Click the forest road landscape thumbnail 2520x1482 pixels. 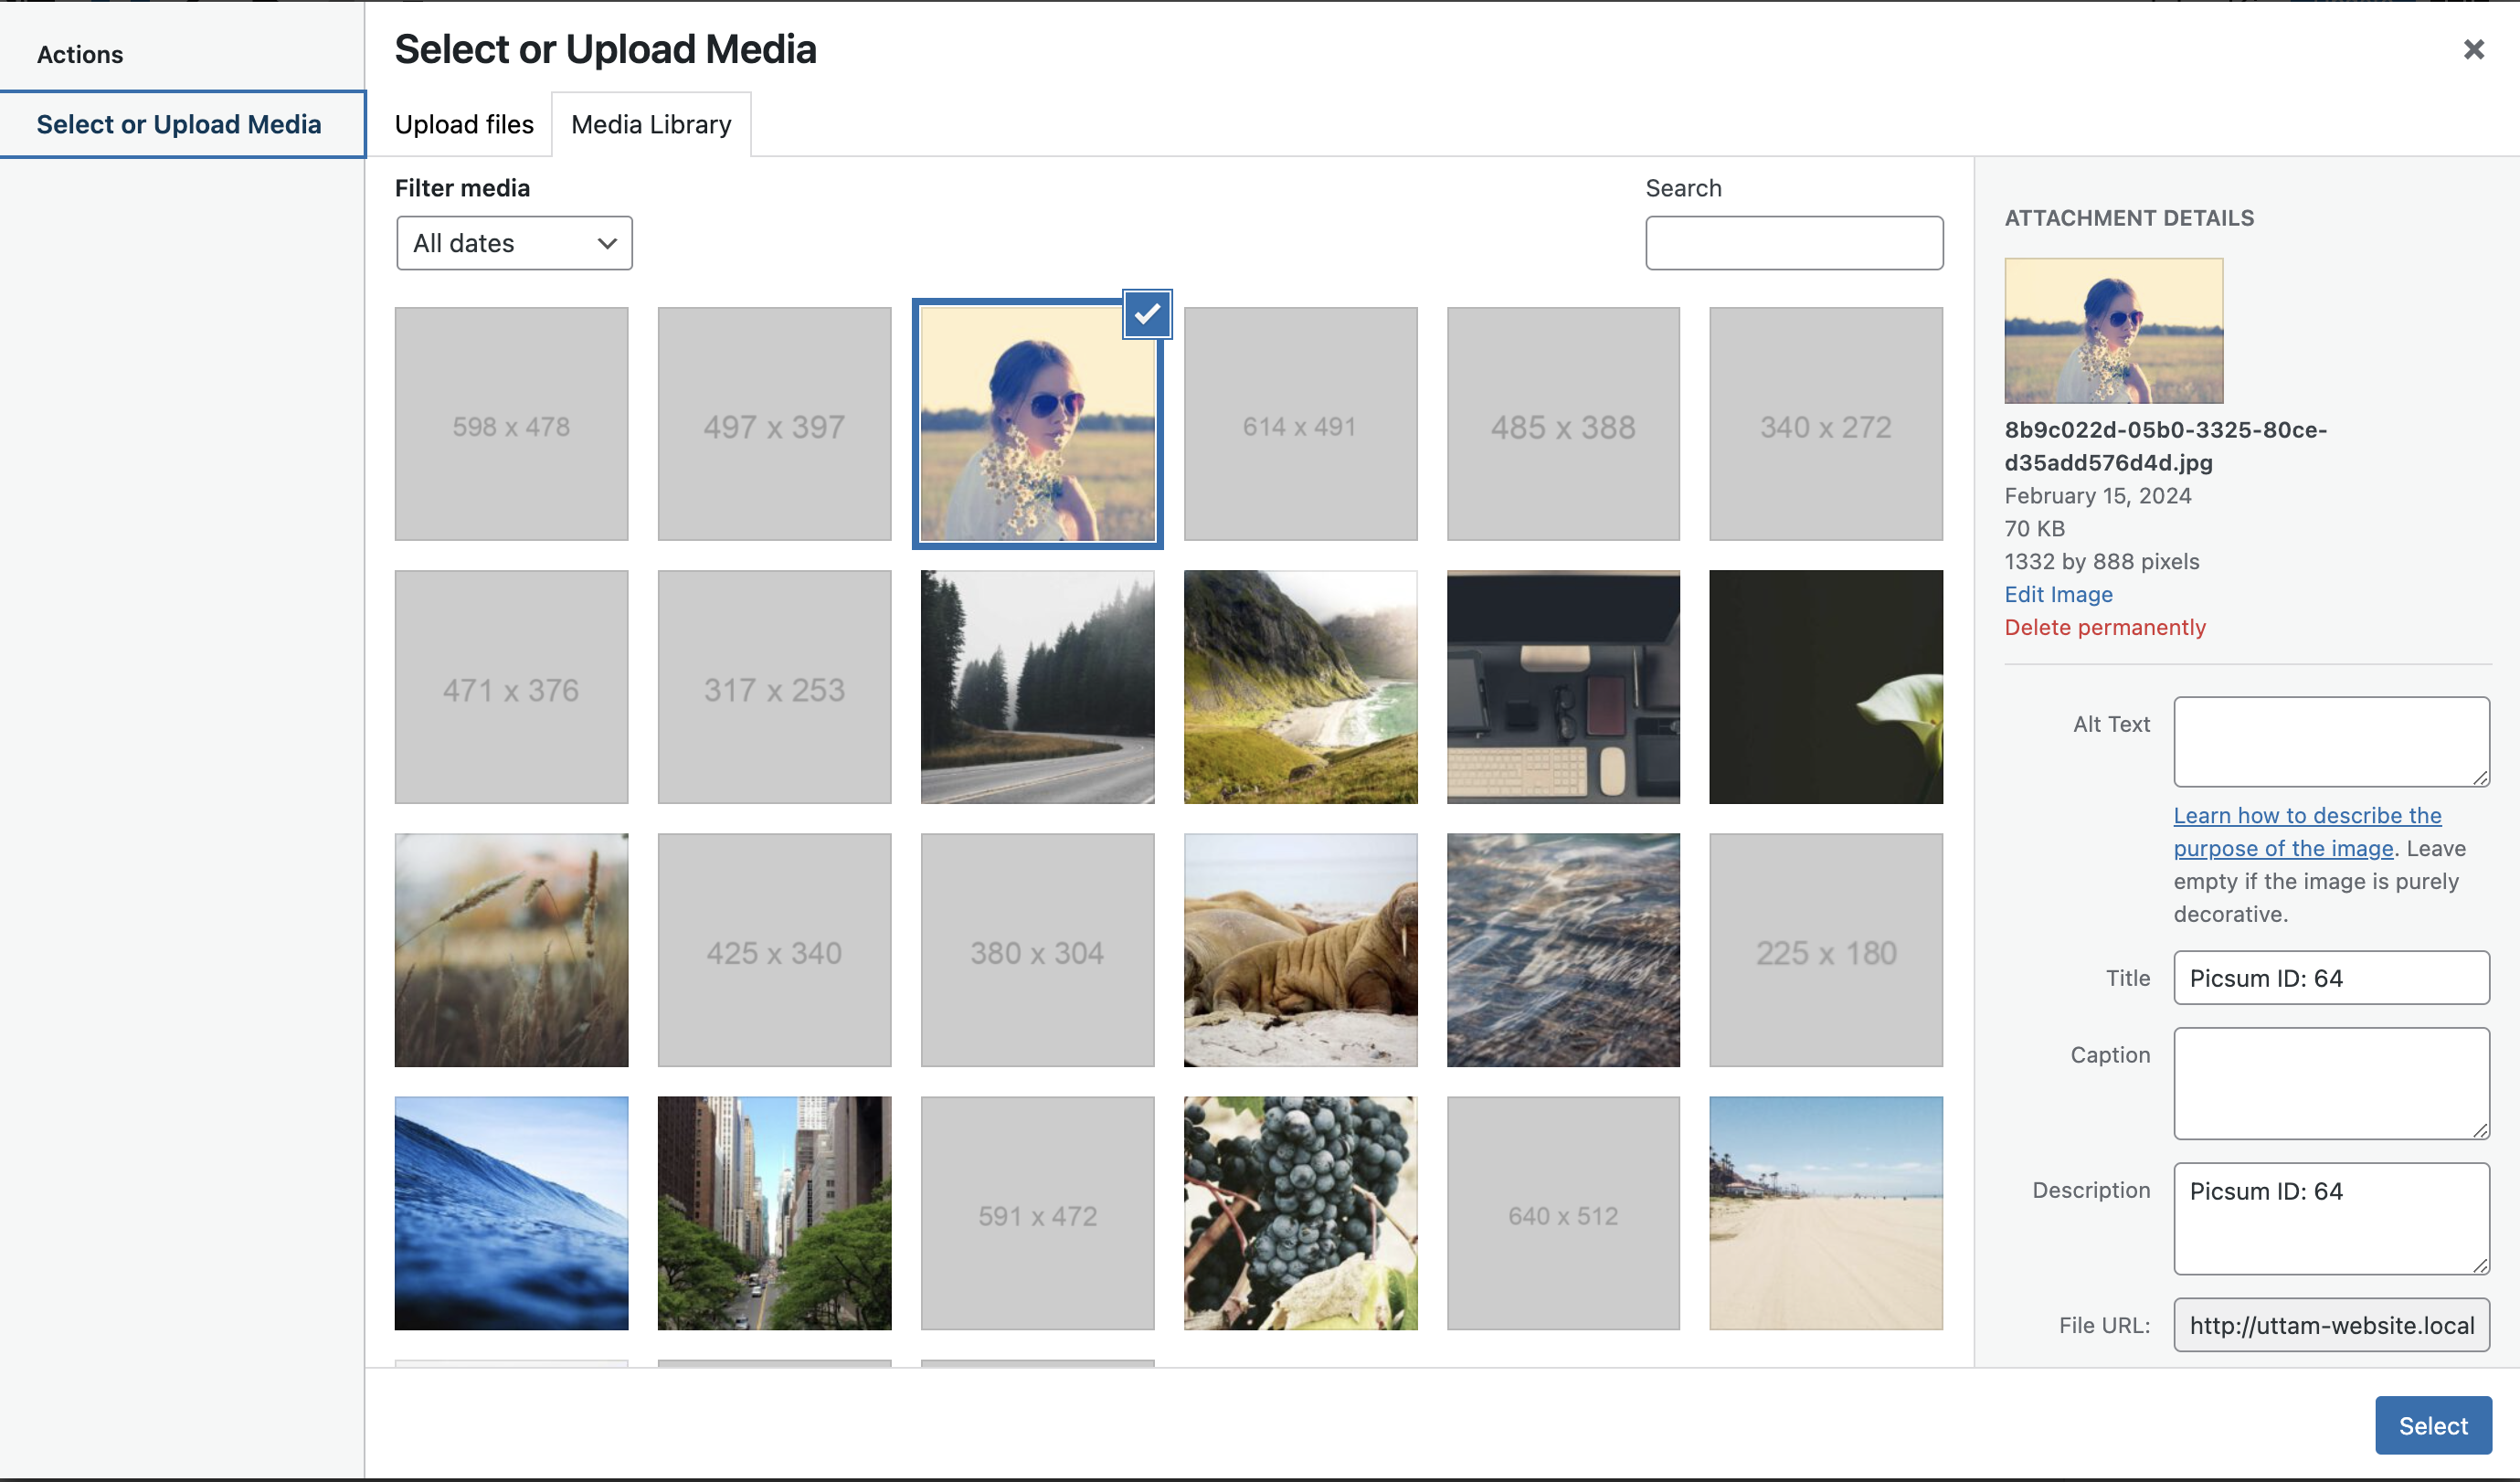1037,686
